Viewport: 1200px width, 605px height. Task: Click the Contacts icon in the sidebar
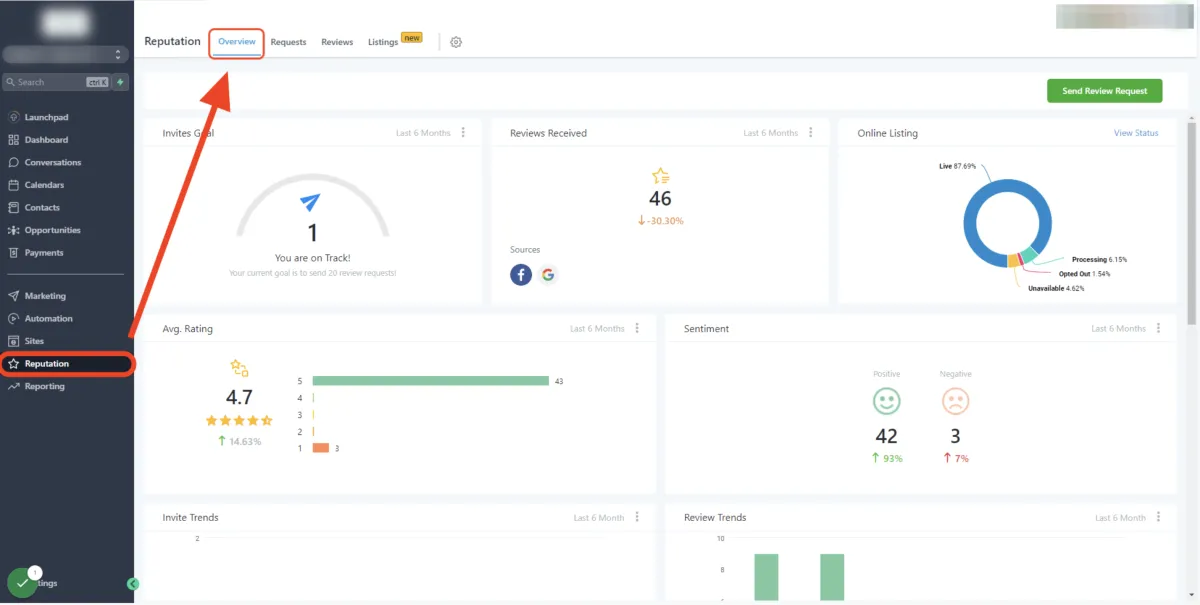pyautogui.click(x=14, y=207)
